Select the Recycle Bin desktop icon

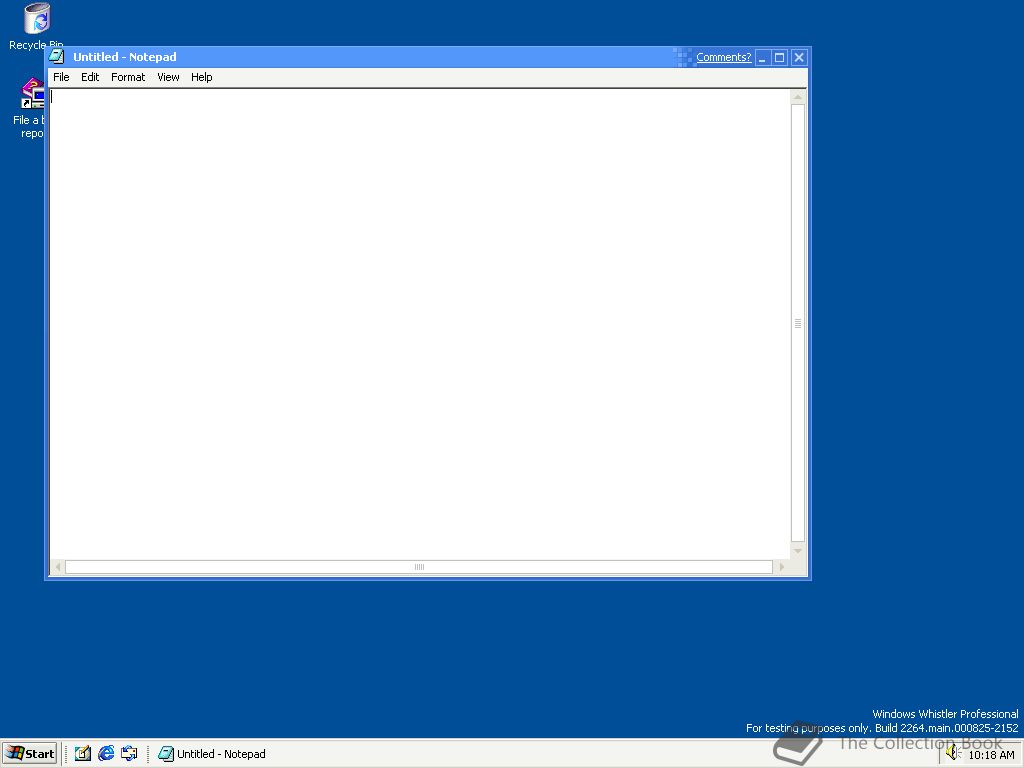coord(36,27)
